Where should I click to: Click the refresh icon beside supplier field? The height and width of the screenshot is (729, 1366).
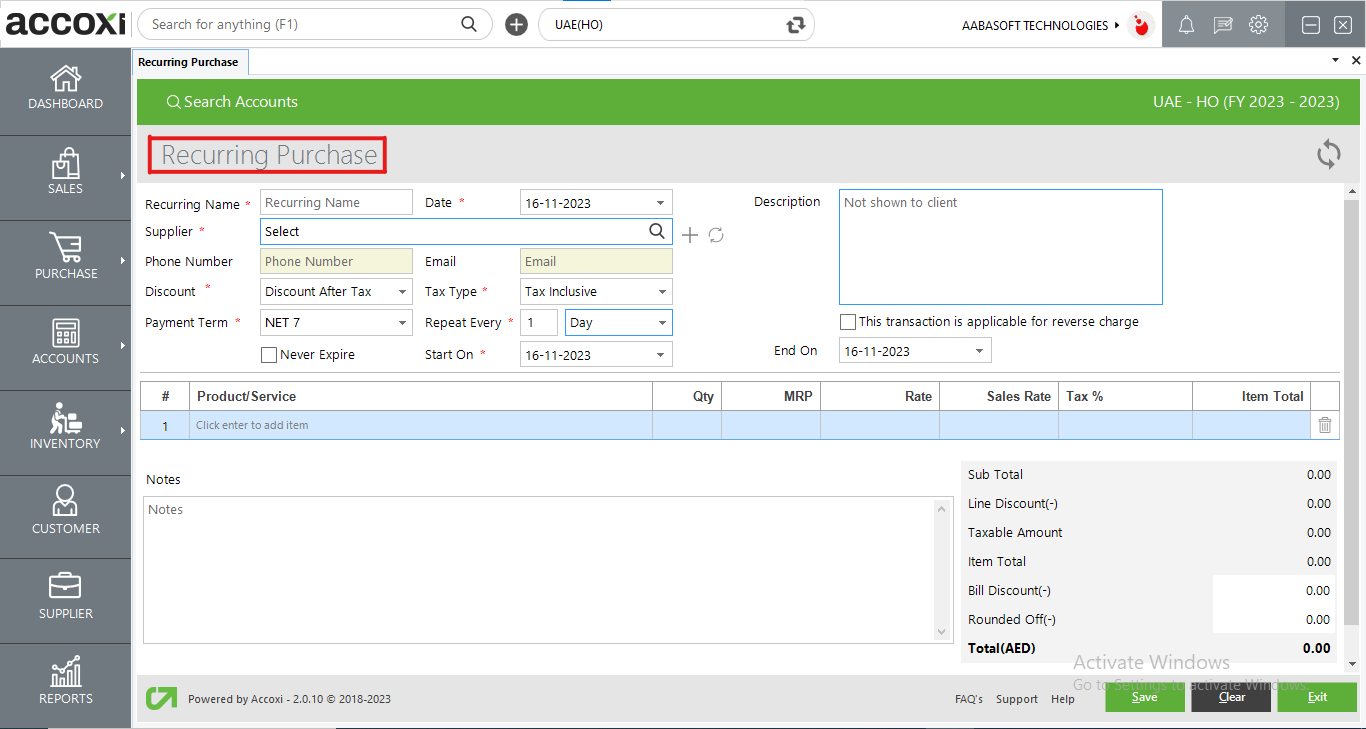point(716,234)
